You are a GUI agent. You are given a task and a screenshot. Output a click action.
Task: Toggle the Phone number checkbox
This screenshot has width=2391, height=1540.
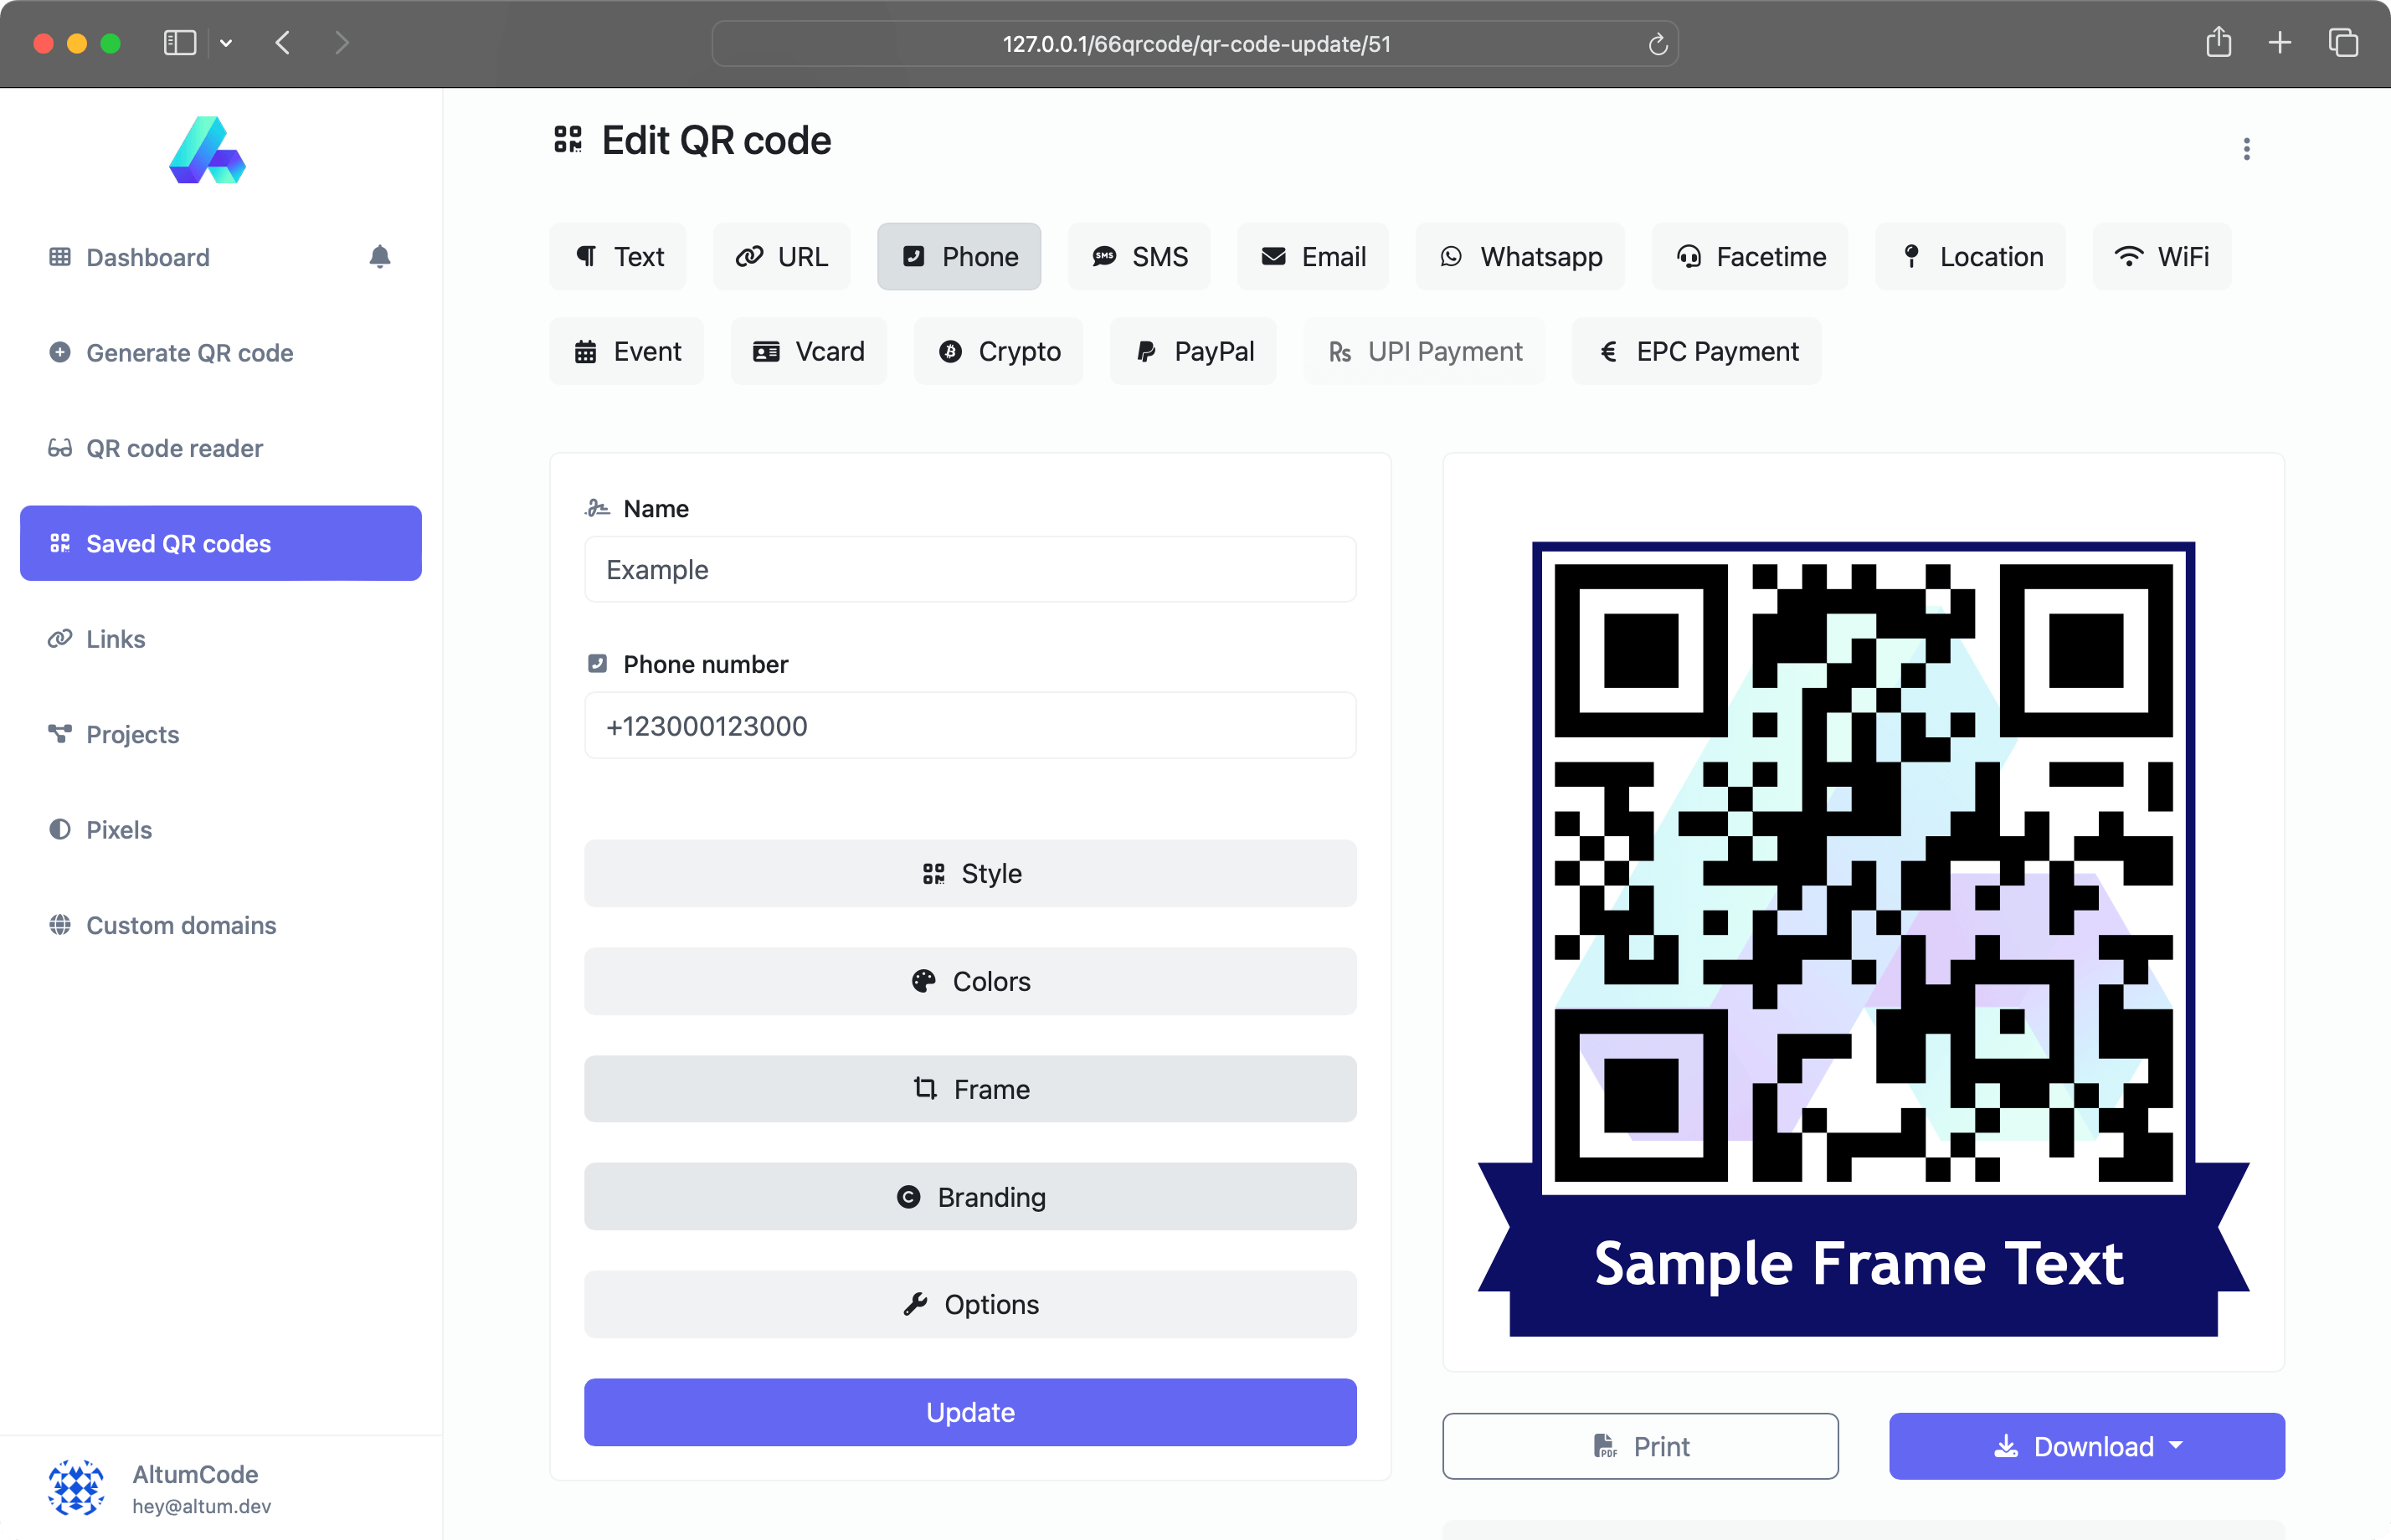[x=598, y=664]
